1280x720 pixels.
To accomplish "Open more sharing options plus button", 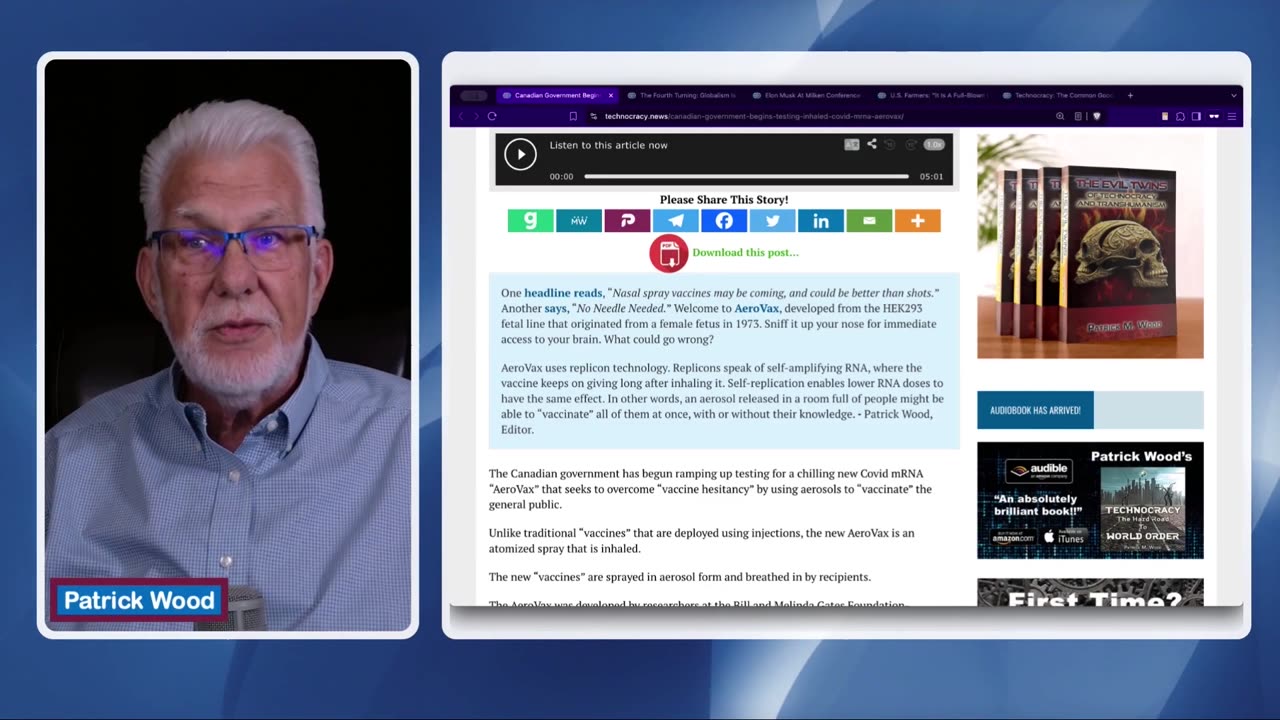I will point(918,221).
